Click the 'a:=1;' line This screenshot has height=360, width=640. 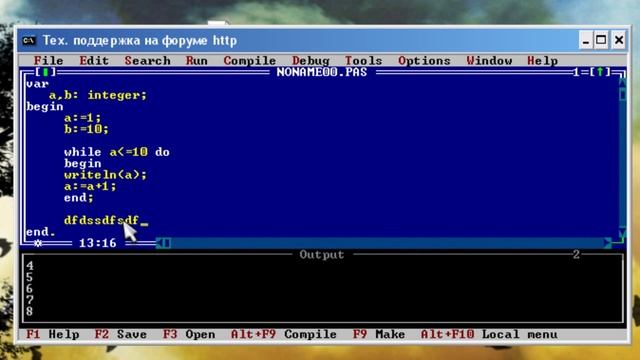(82, 118)
